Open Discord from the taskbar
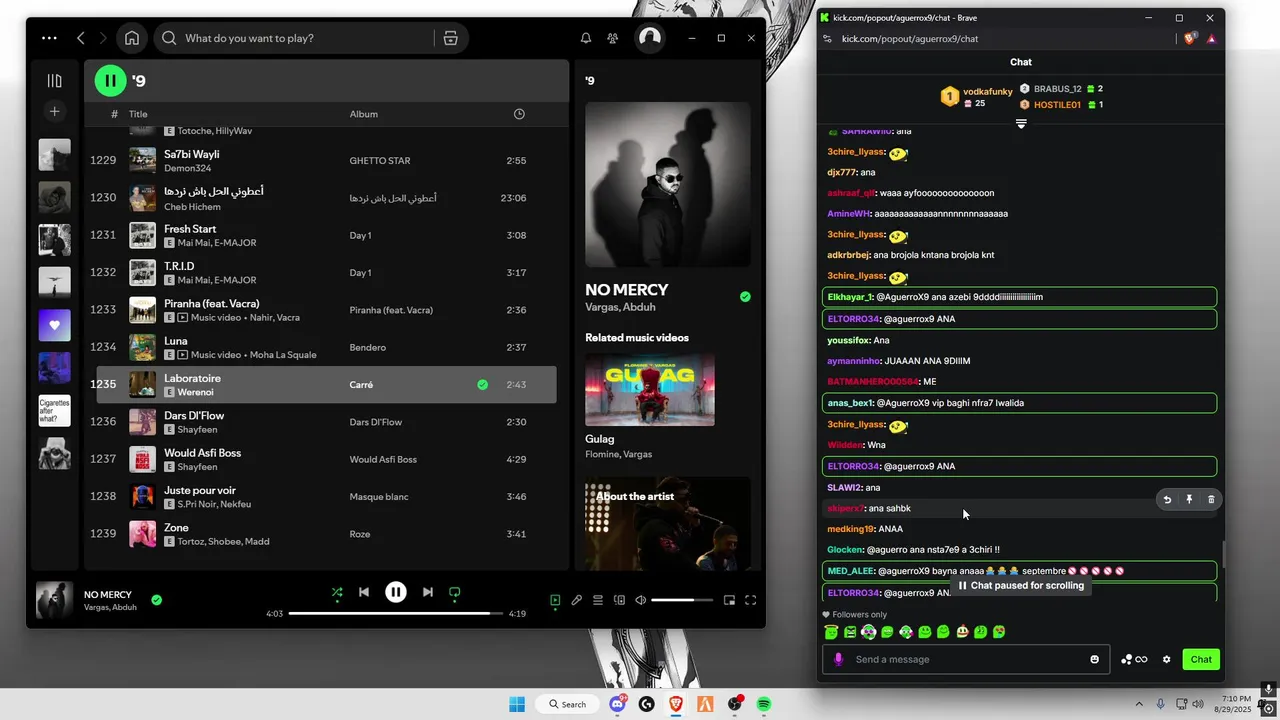Image resolution: width=1280 pixels, height=720 pixels. click(618, 705)
